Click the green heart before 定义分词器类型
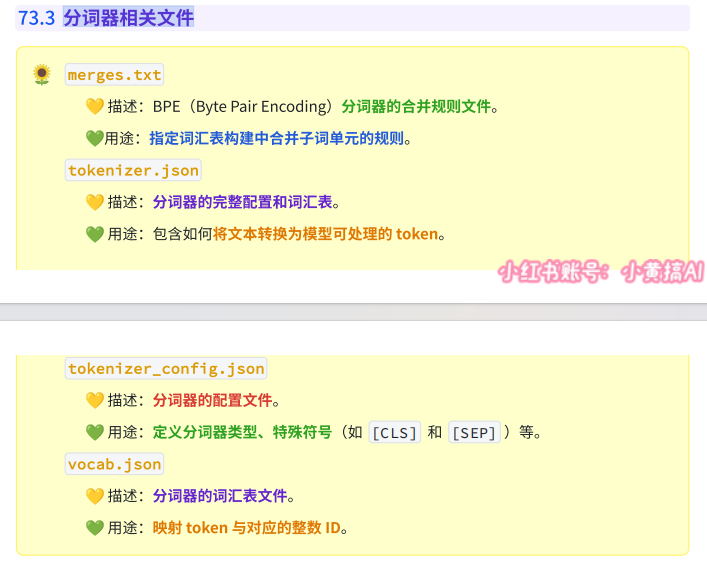707x567 pixels. click(x=95, y=432)
